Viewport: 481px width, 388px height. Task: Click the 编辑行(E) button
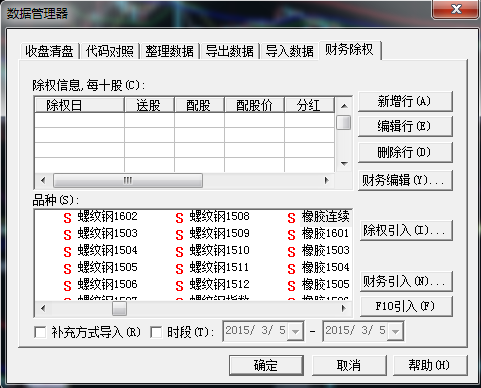tap(405, 126)
